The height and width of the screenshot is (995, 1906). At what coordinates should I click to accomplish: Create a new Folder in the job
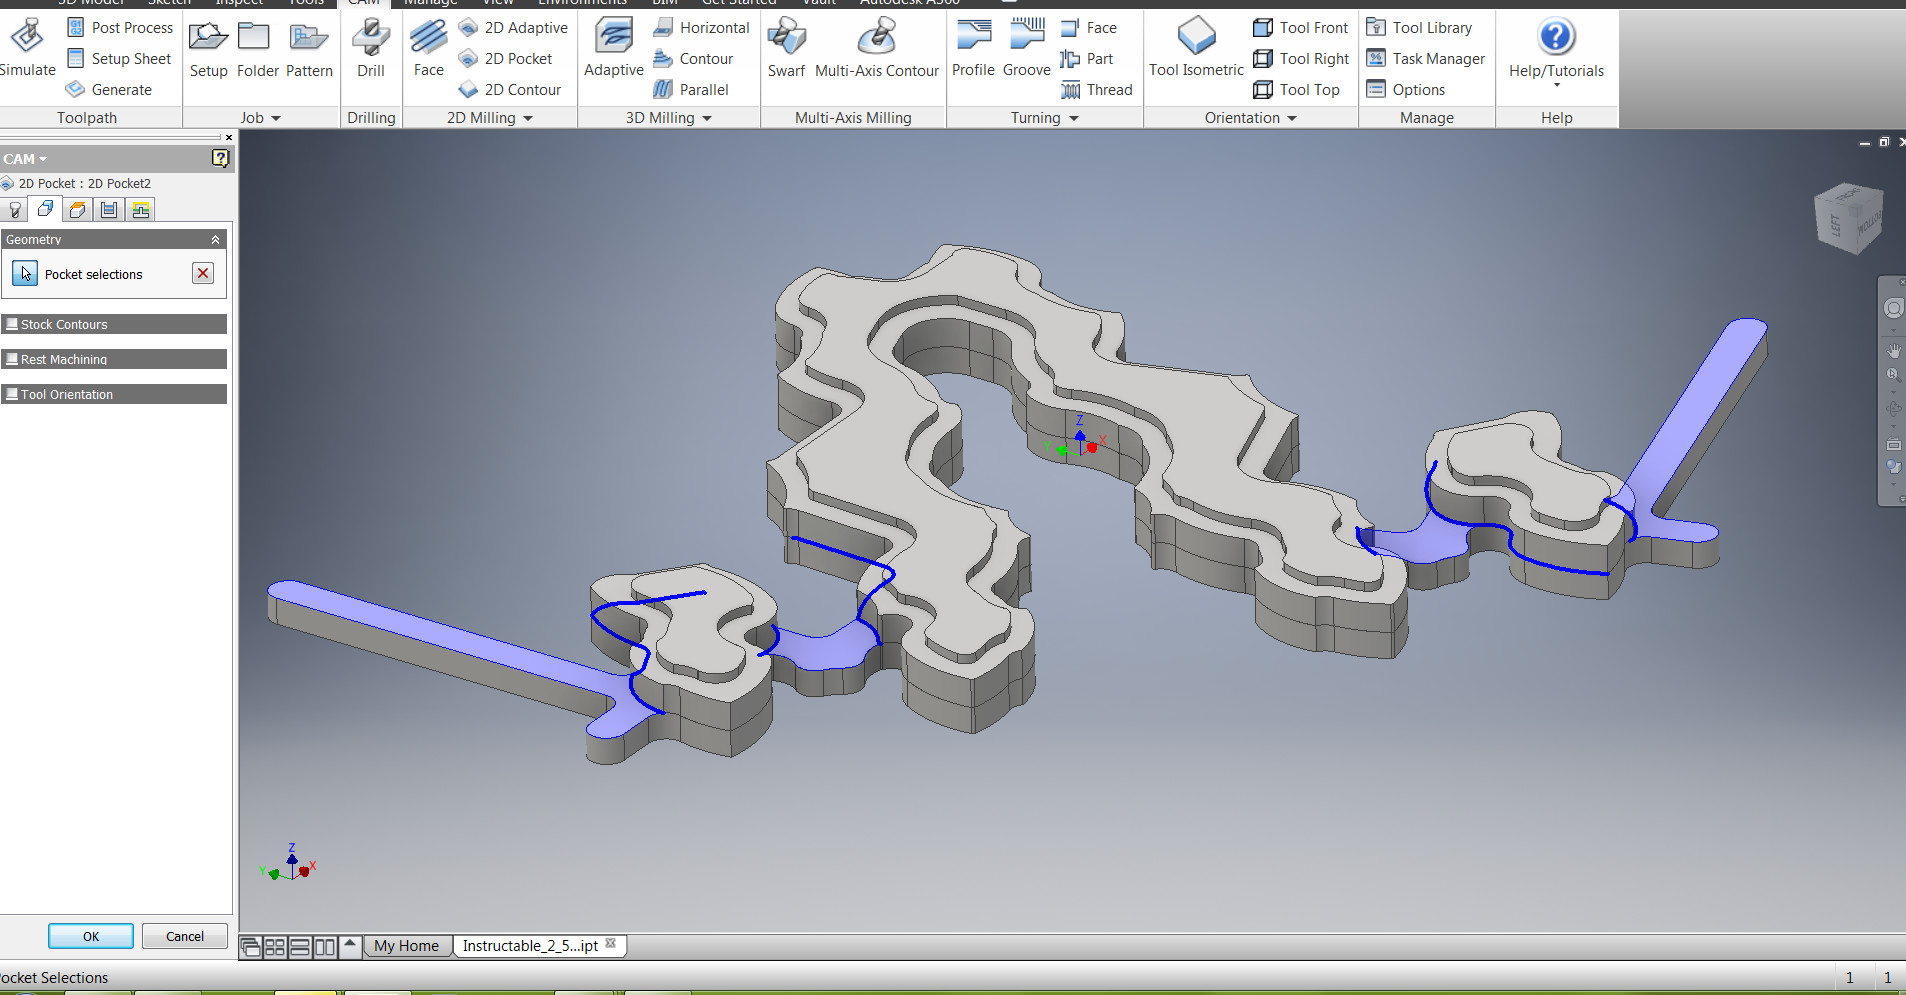257,49
